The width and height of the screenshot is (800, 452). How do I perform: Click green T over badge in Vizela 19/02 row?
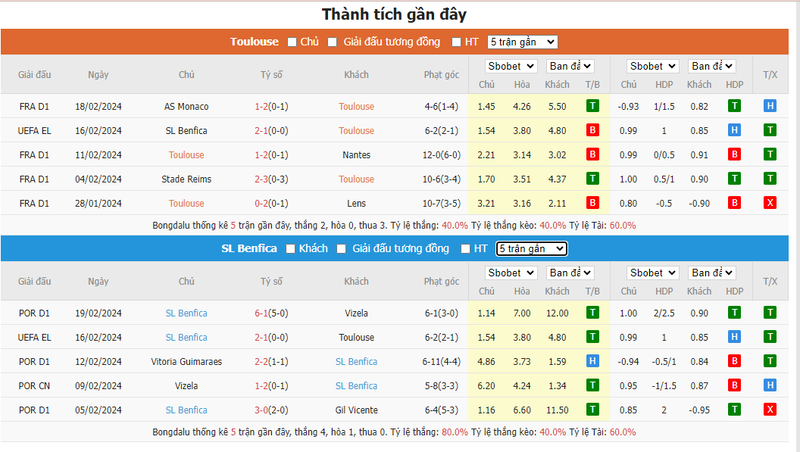770,313
